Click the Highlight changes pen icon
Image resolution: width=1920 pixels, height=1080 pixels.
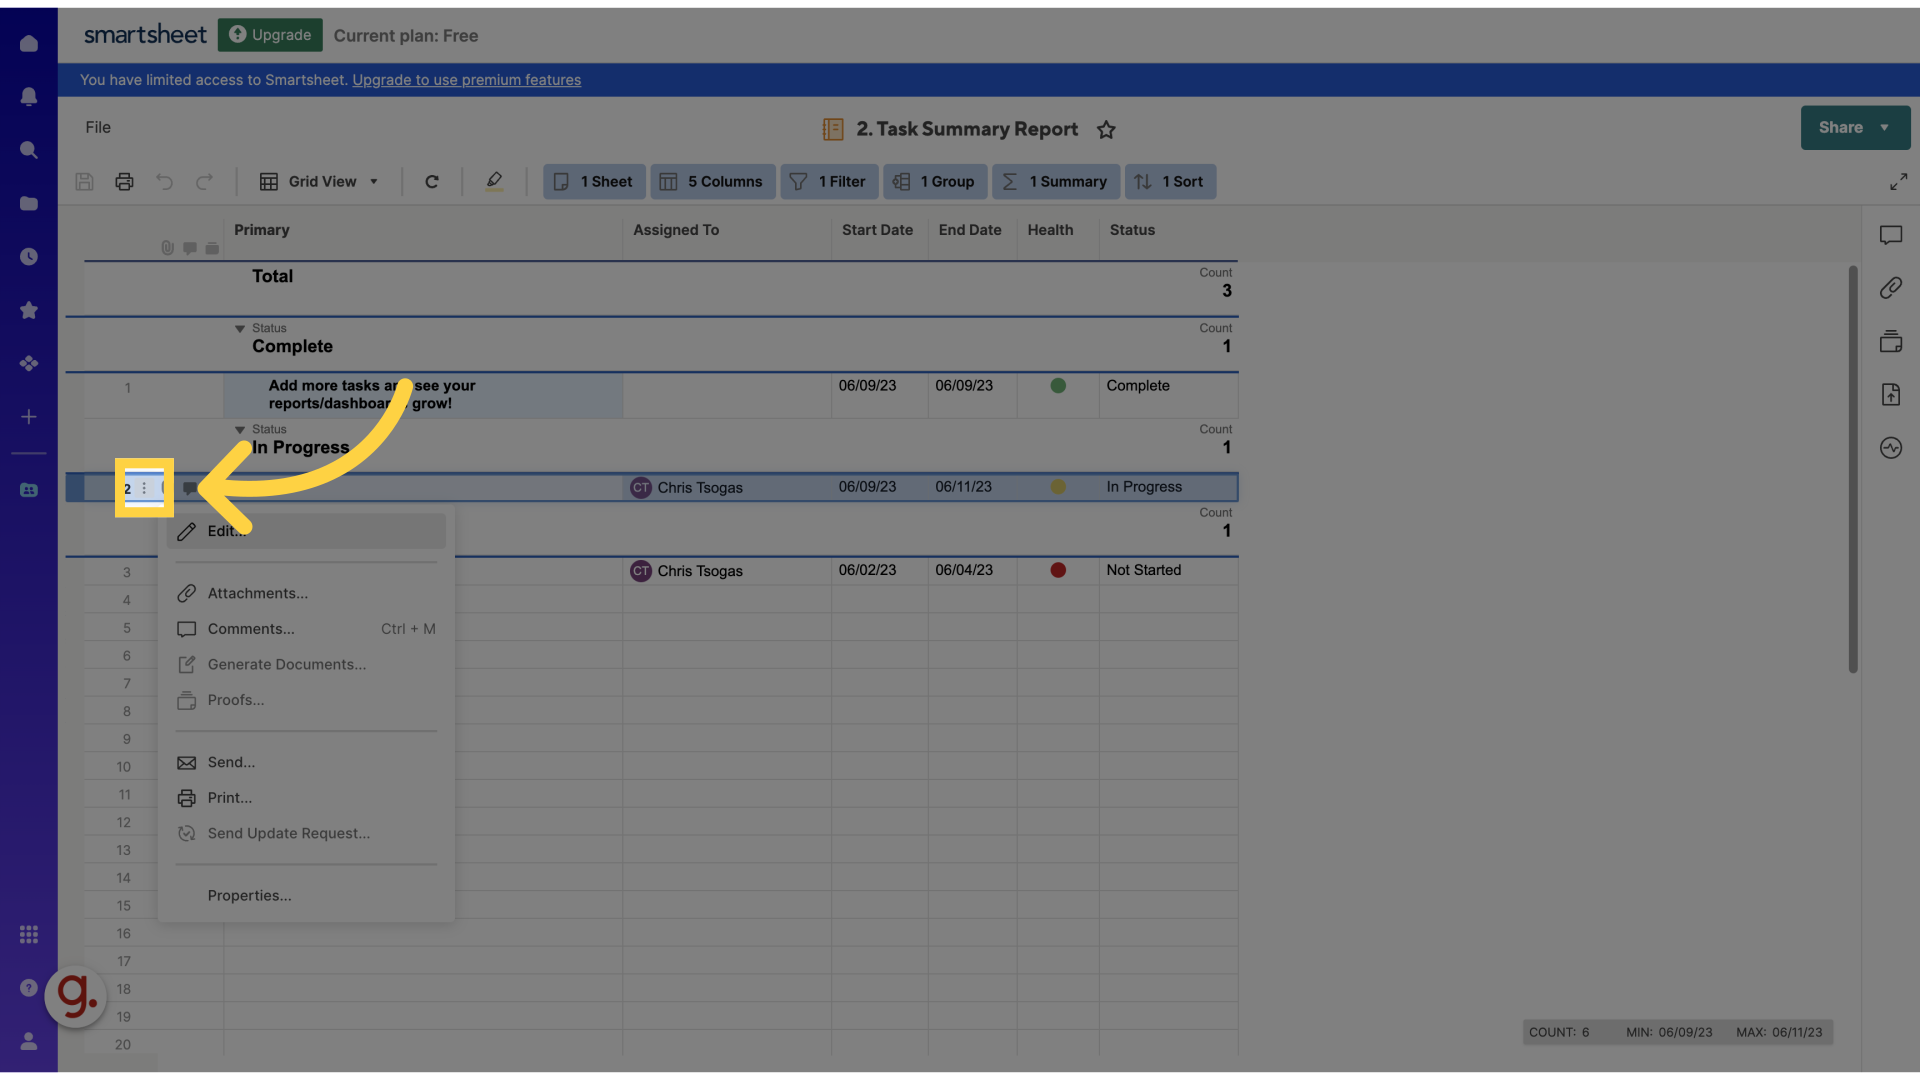coord(494,181)
